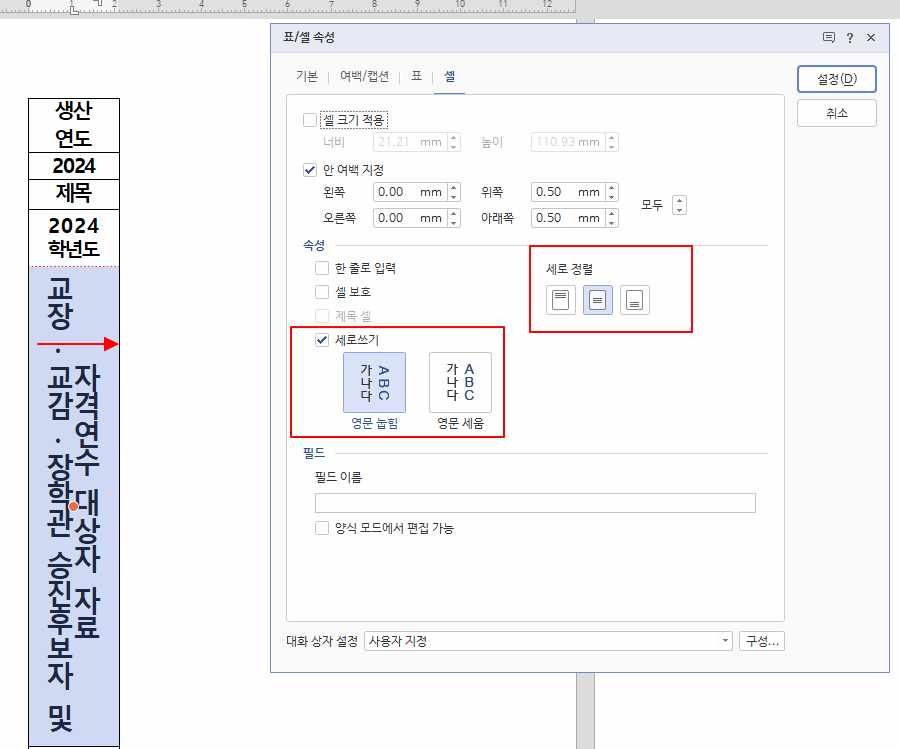Close the 표/셀 속성 dialog
This screenshot has width=900, height=749.
point(871,38)
